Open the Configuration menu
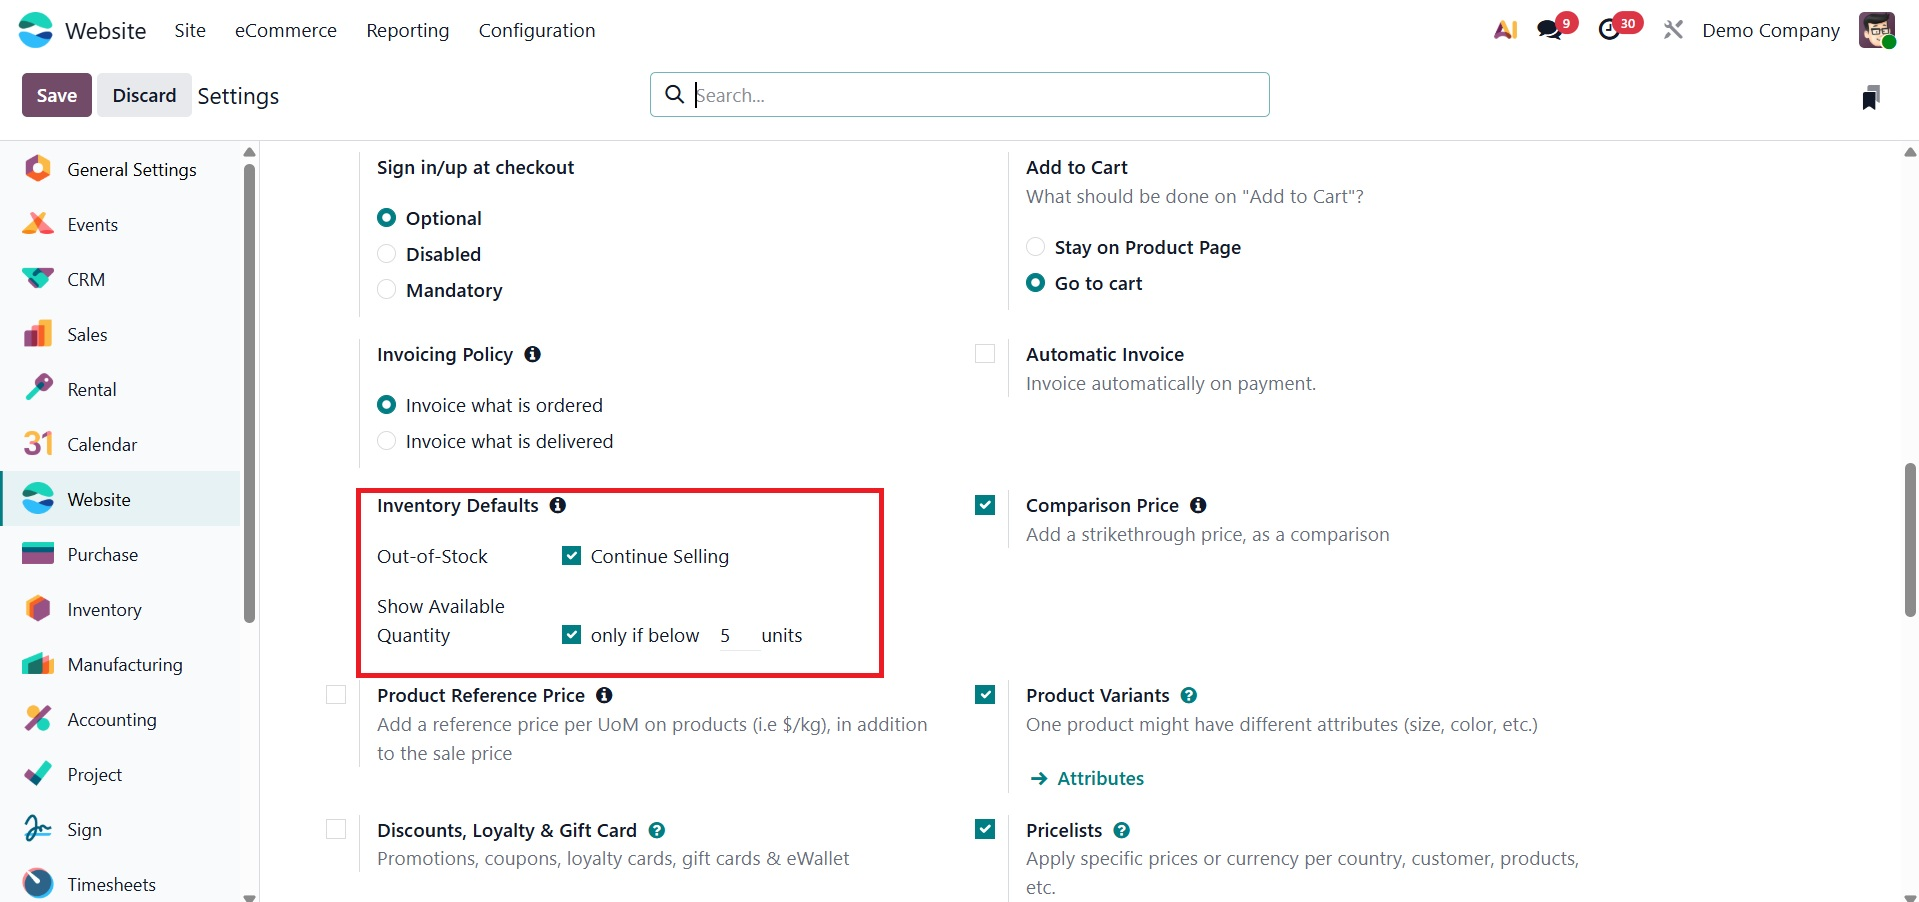 click(x=537, y=31)
